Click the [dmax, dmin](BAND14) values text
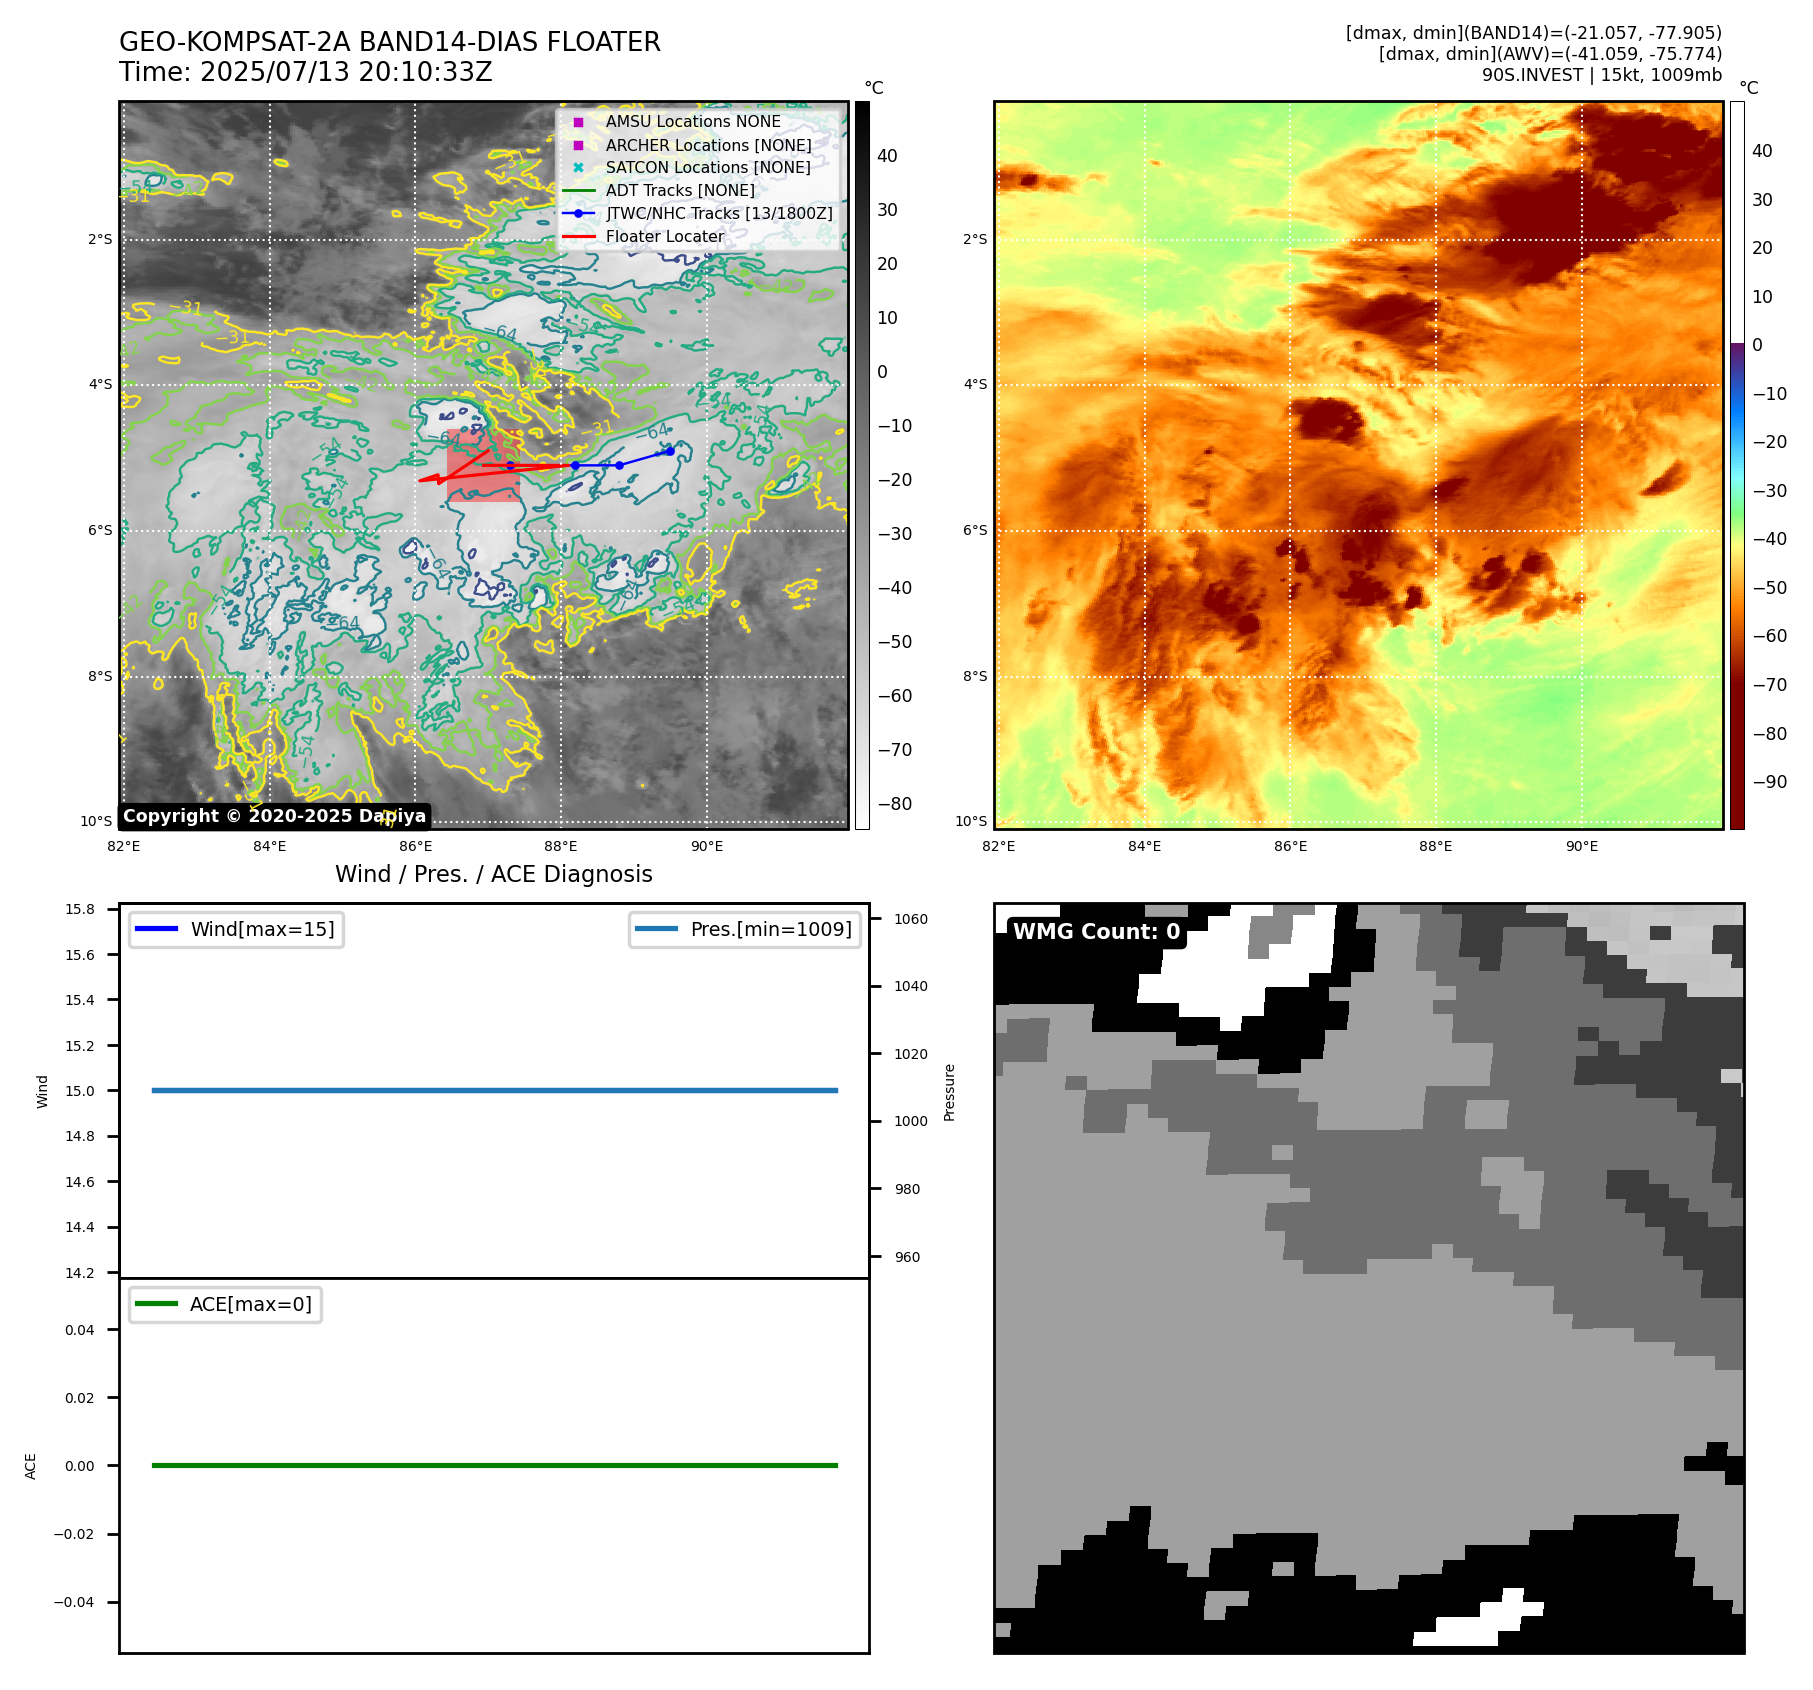The image size is (1813, 1690). point(1534,33)
